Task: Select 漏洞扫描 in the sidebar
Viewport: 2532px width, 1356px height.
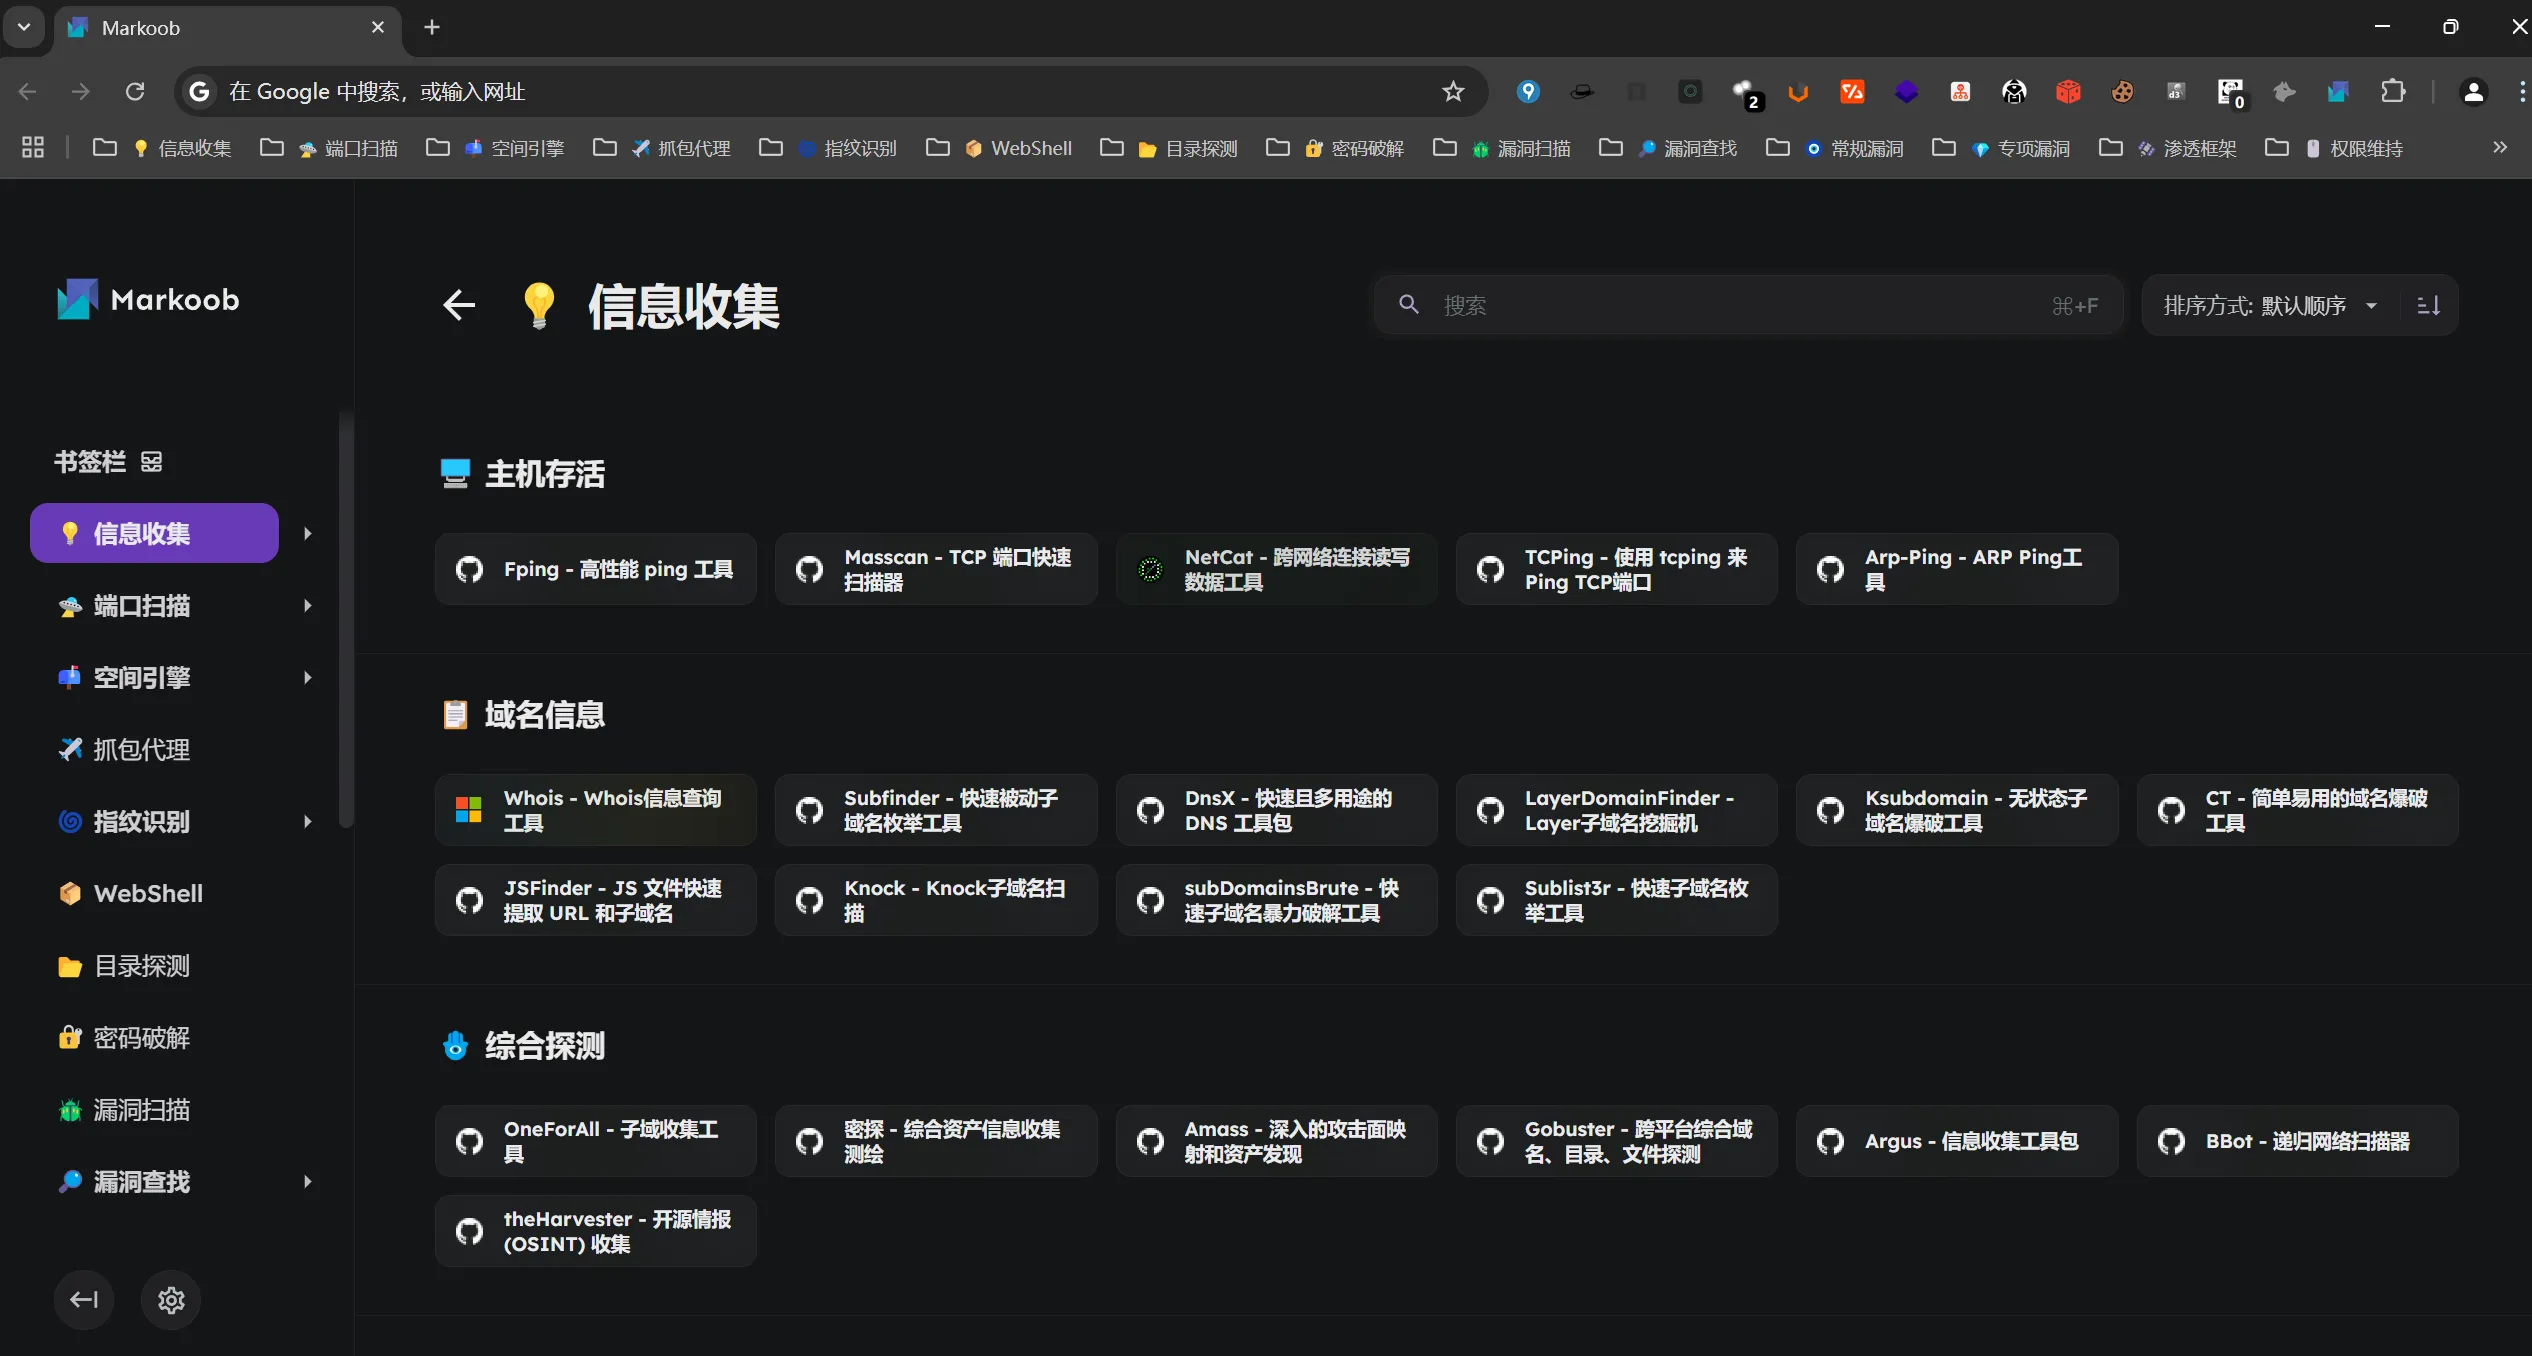Action: (x=154, y=1109)
